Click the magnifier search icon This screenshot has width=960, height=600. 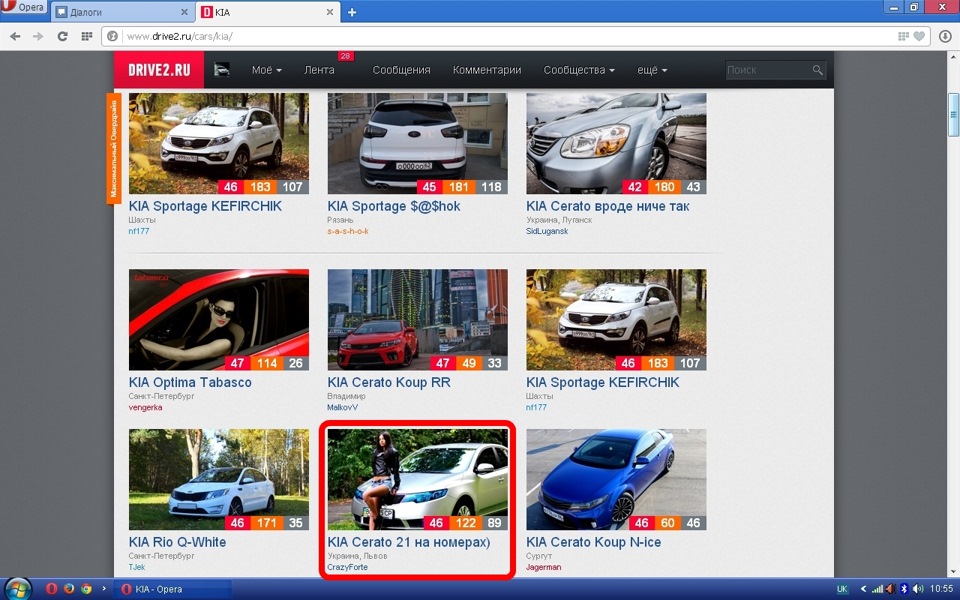[x=817, y=70]
